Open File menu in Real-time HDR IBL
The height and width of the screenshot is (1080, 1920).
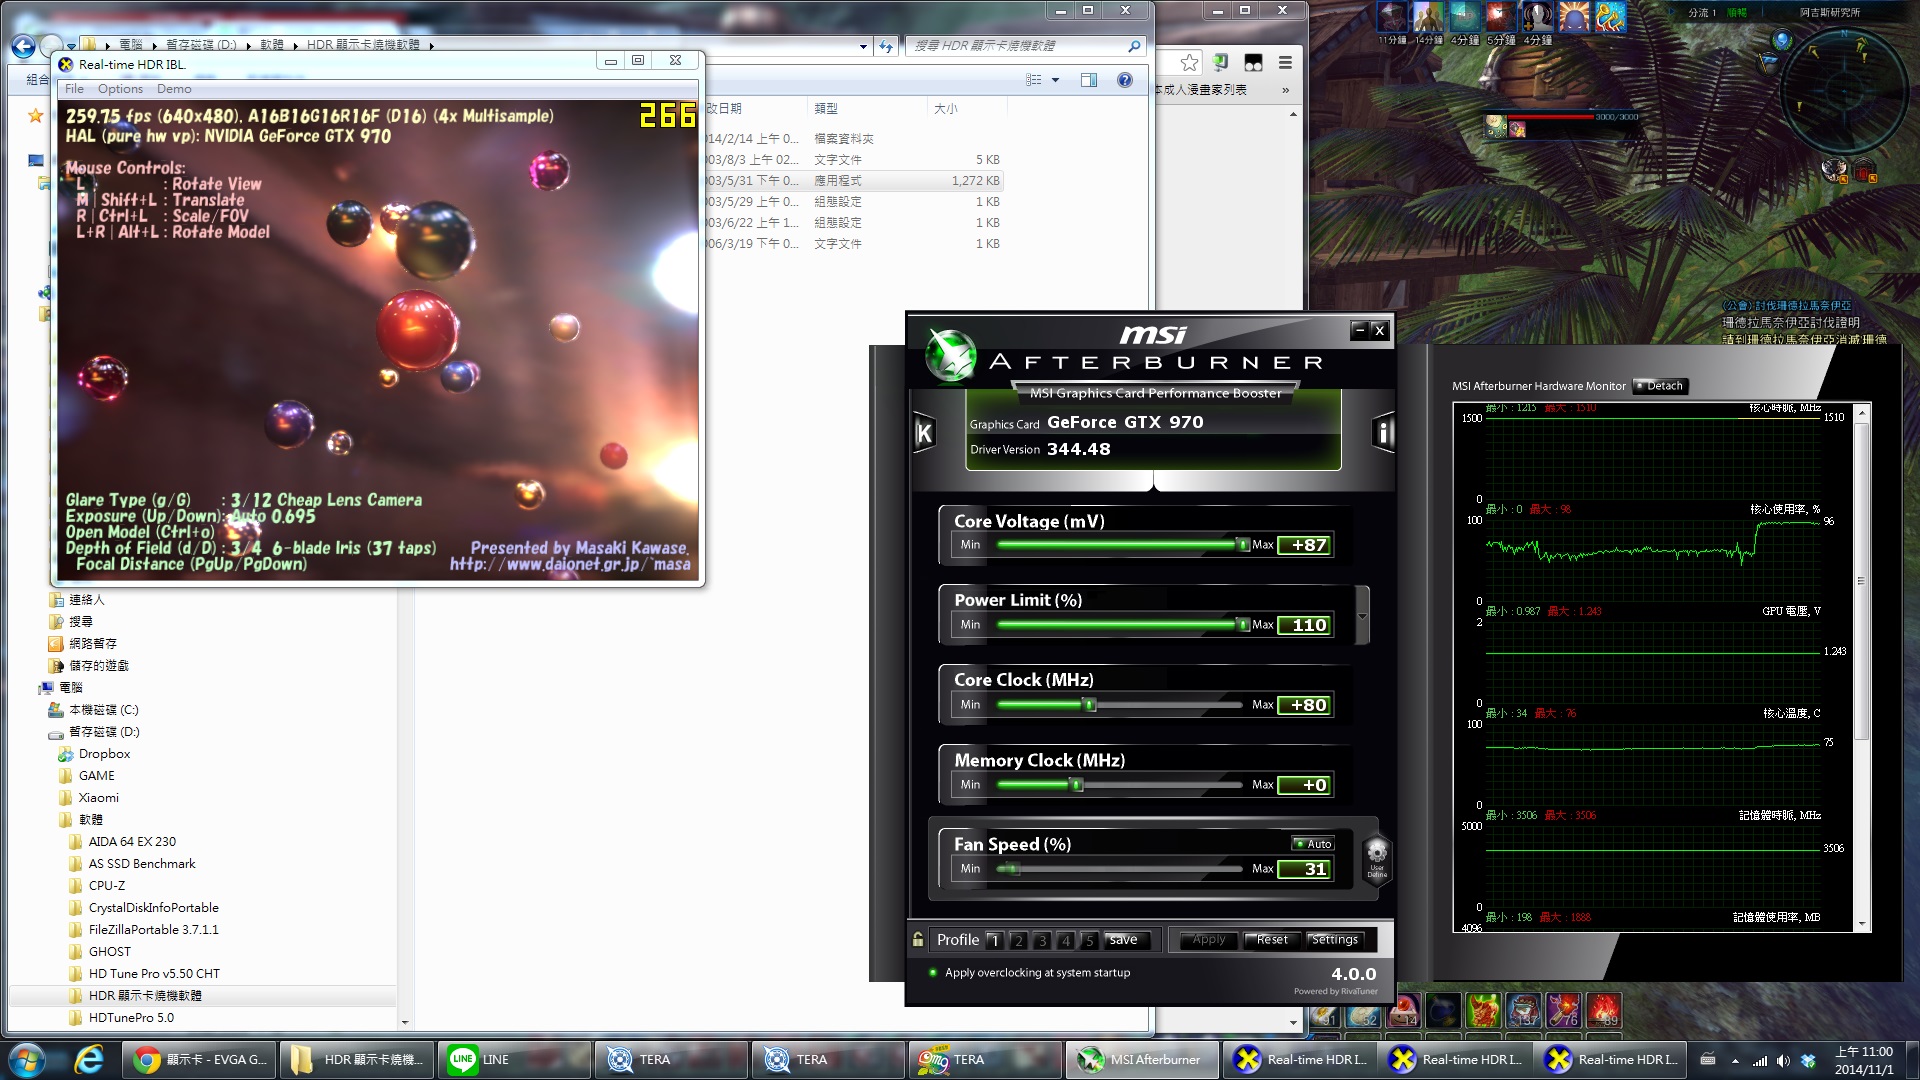tap(75, 89)
